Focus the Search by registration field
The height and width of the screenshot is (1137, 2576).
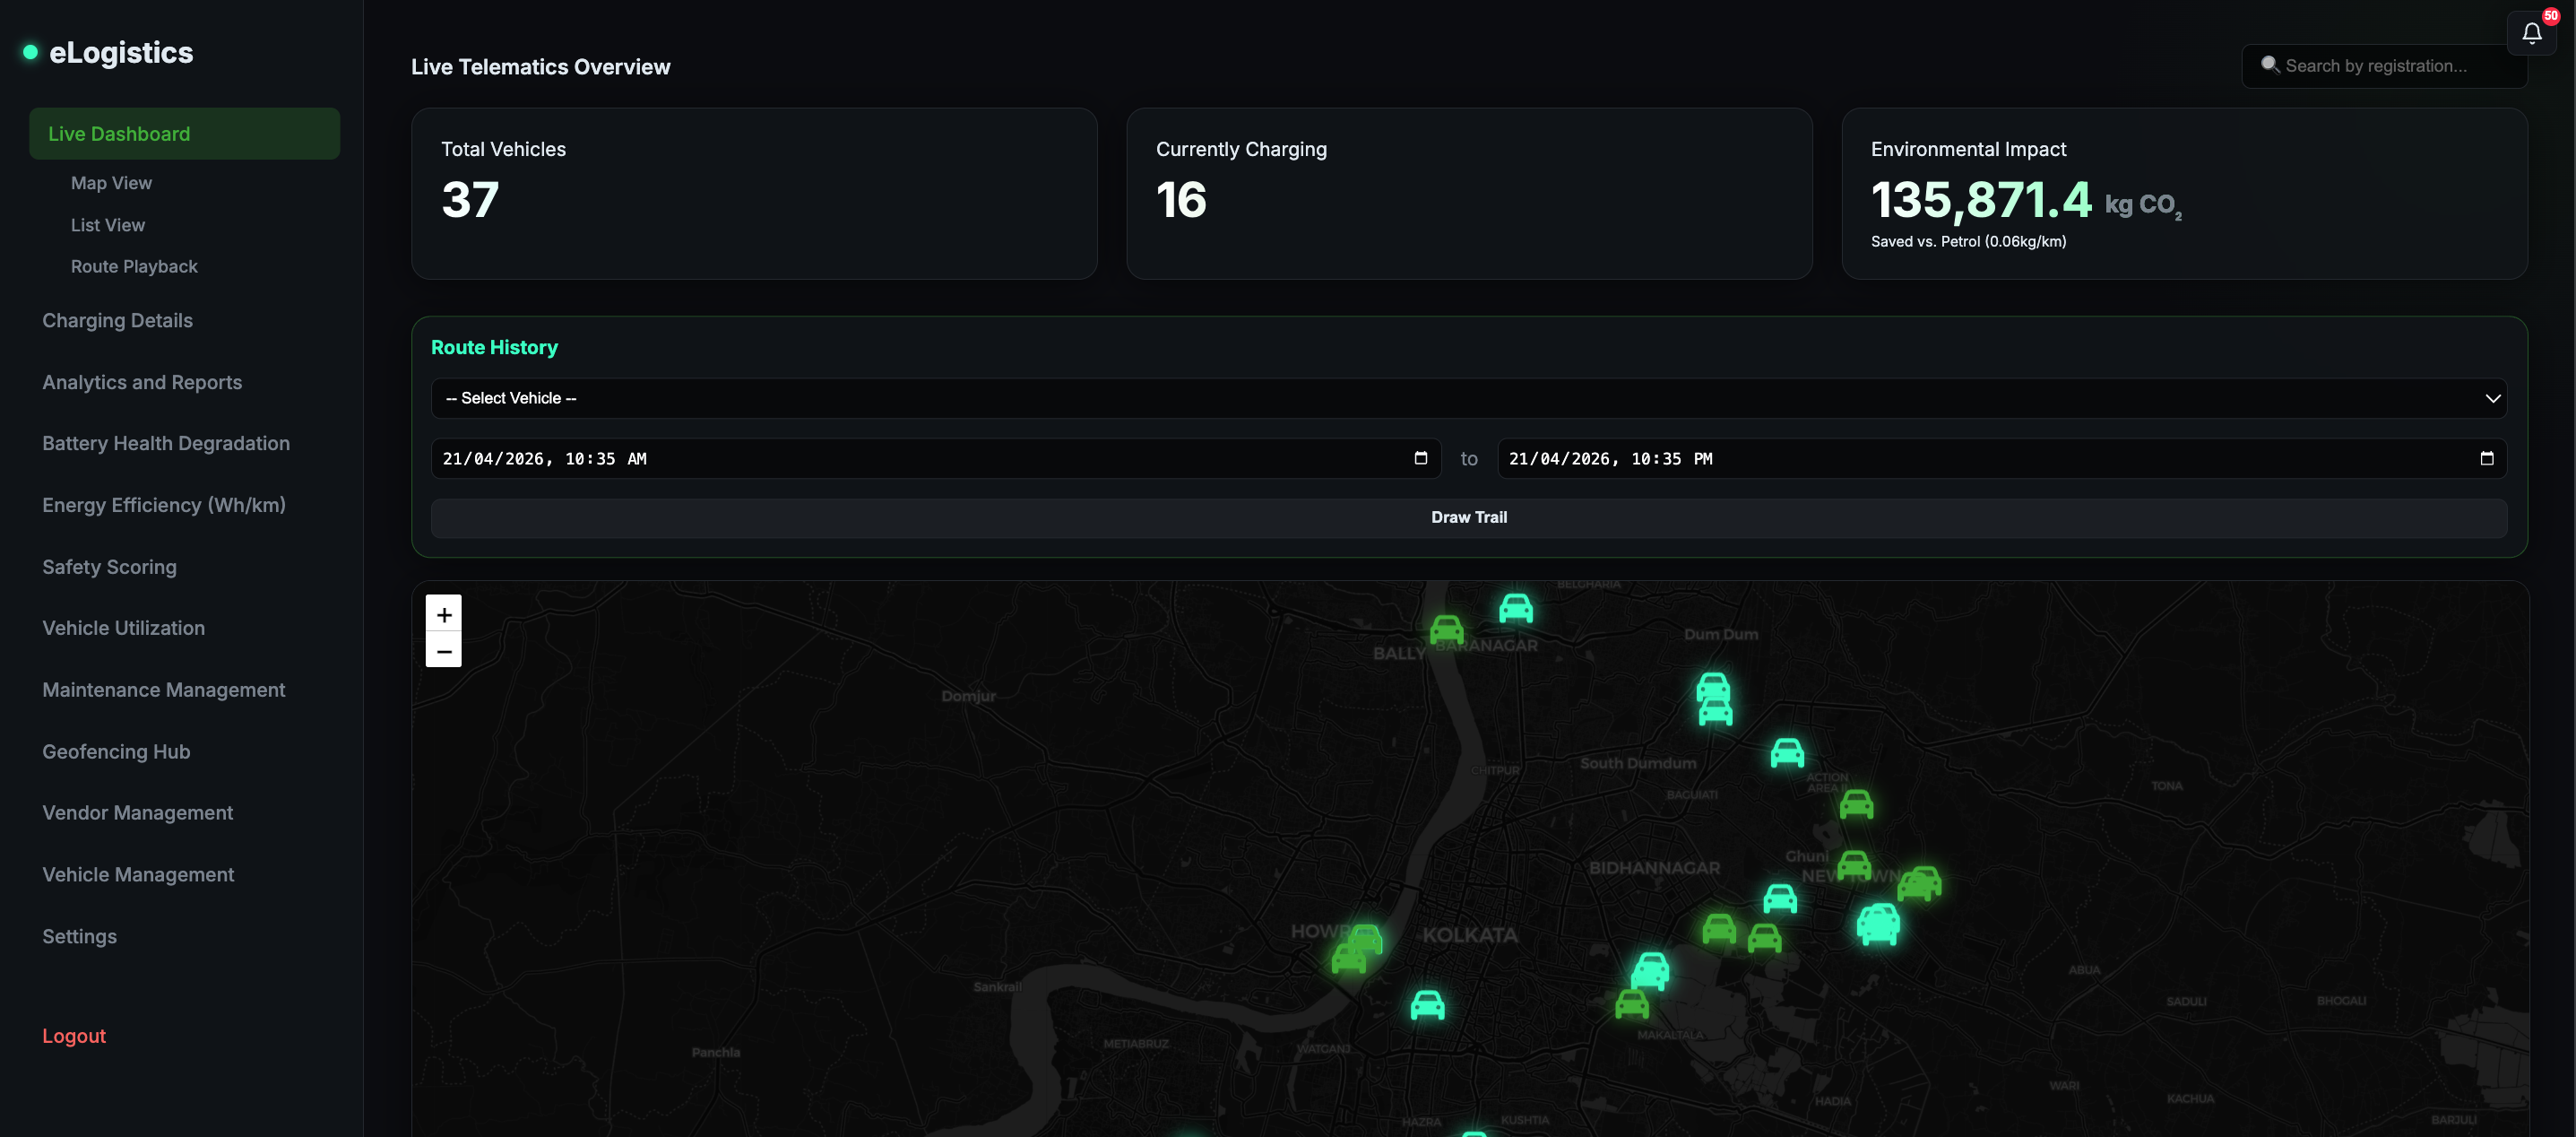(2385, 66)
